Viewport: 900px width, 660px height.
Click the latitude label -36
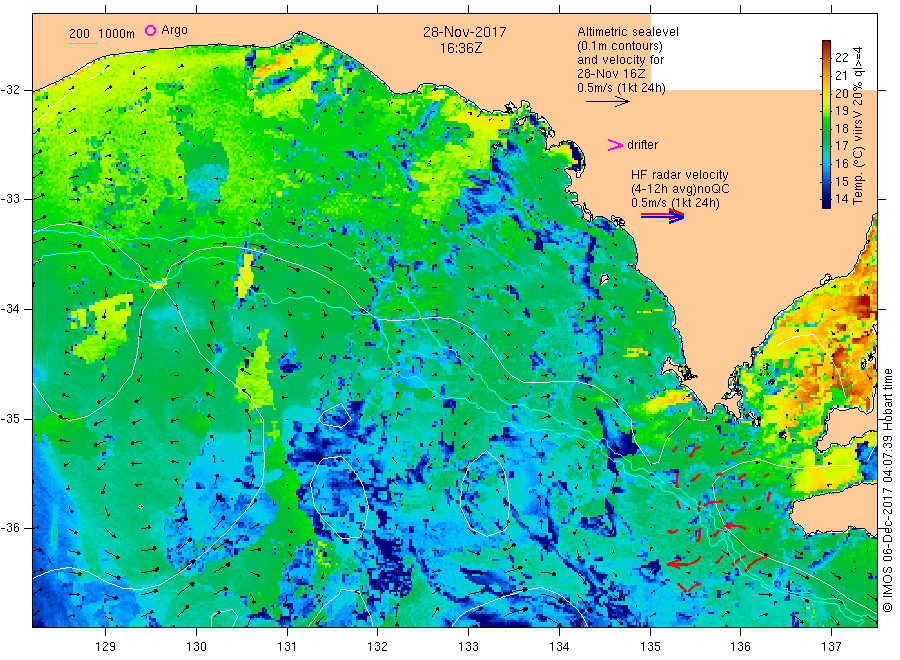pos(10,527)
